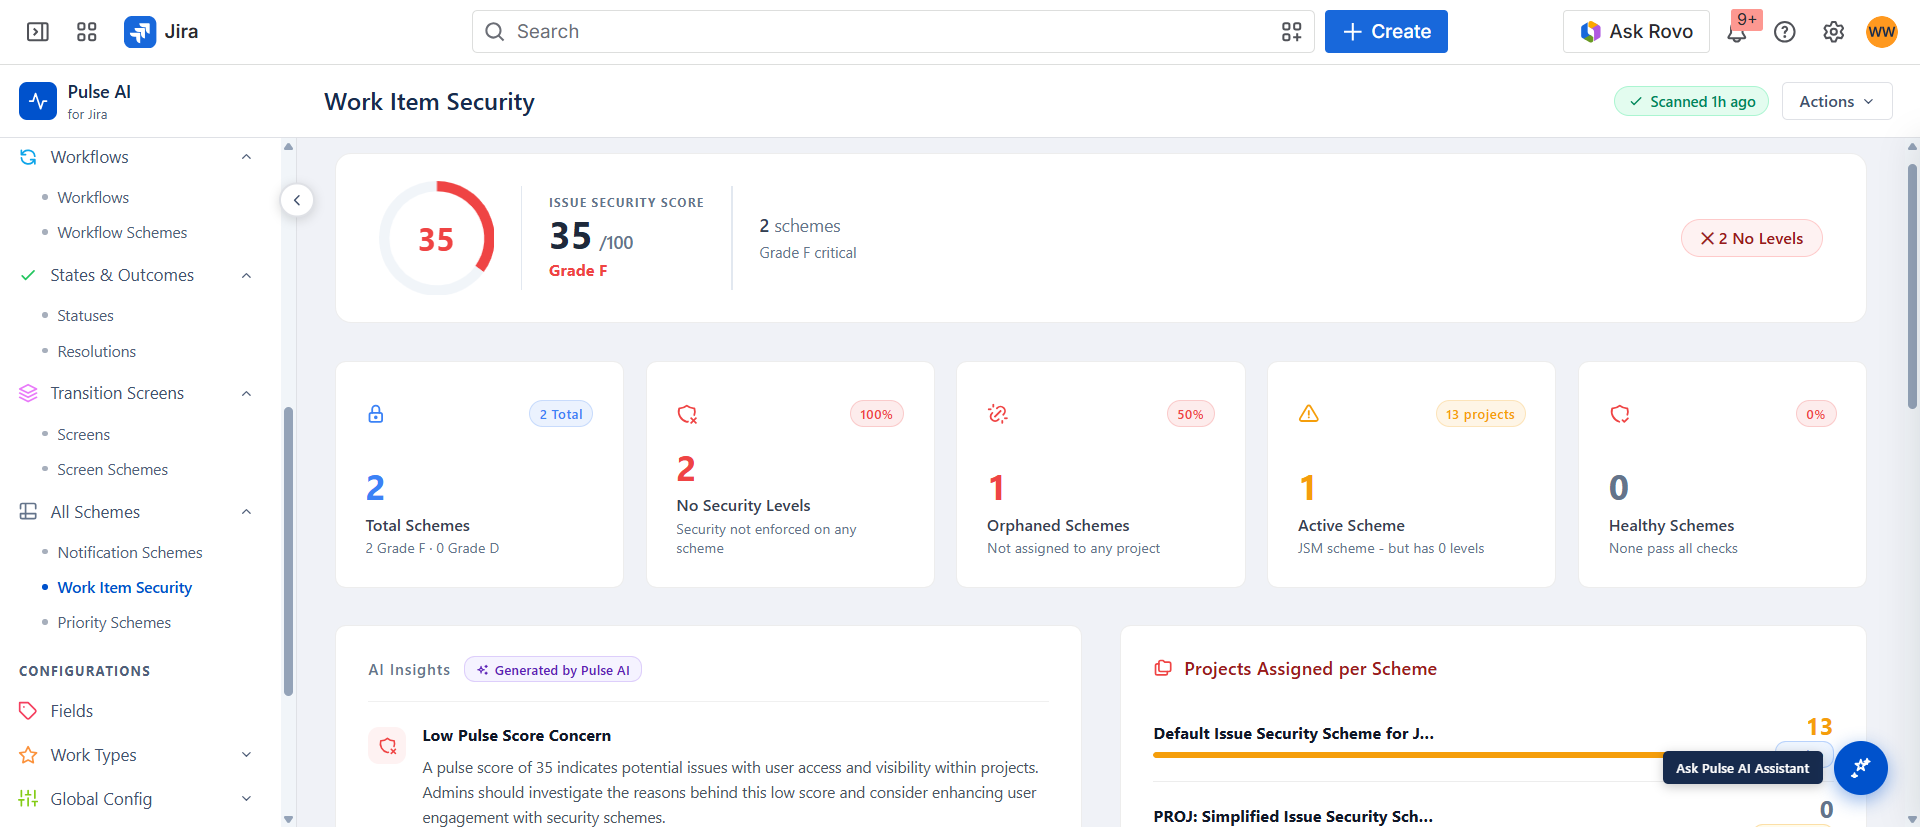Image resolution: width=1920 pixels, height=827 pixels.
Task: Click the Workflows section sync icon
Action: point(28,157)
